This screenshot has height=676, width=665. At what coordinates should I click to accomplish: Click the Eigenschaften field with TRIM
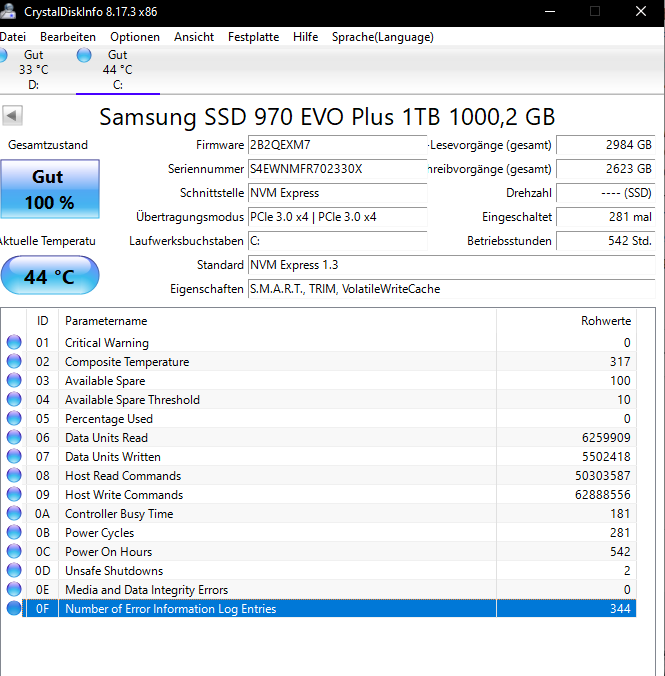click(x=452, y=289)
